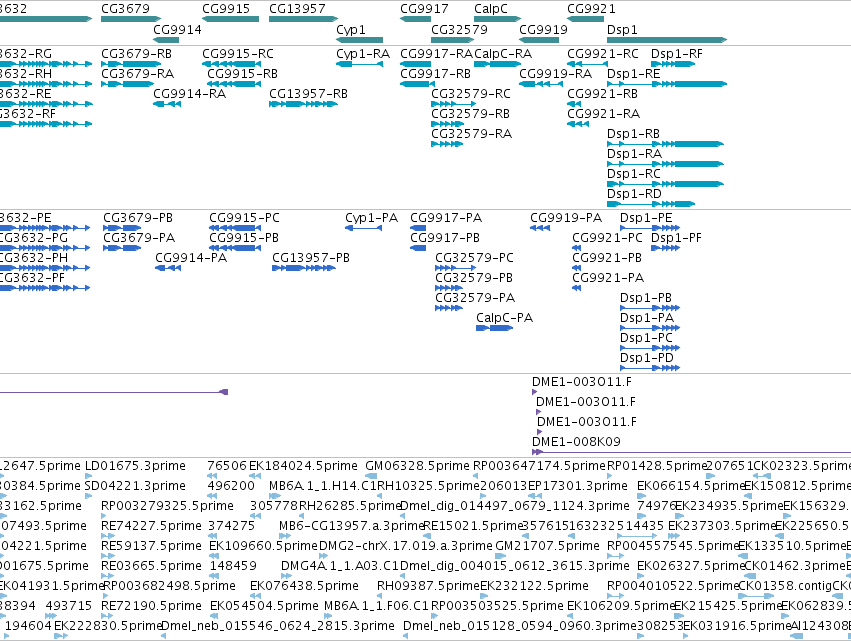
Task: Select transcript Dsp1-RF
Action: coord(673,64)
